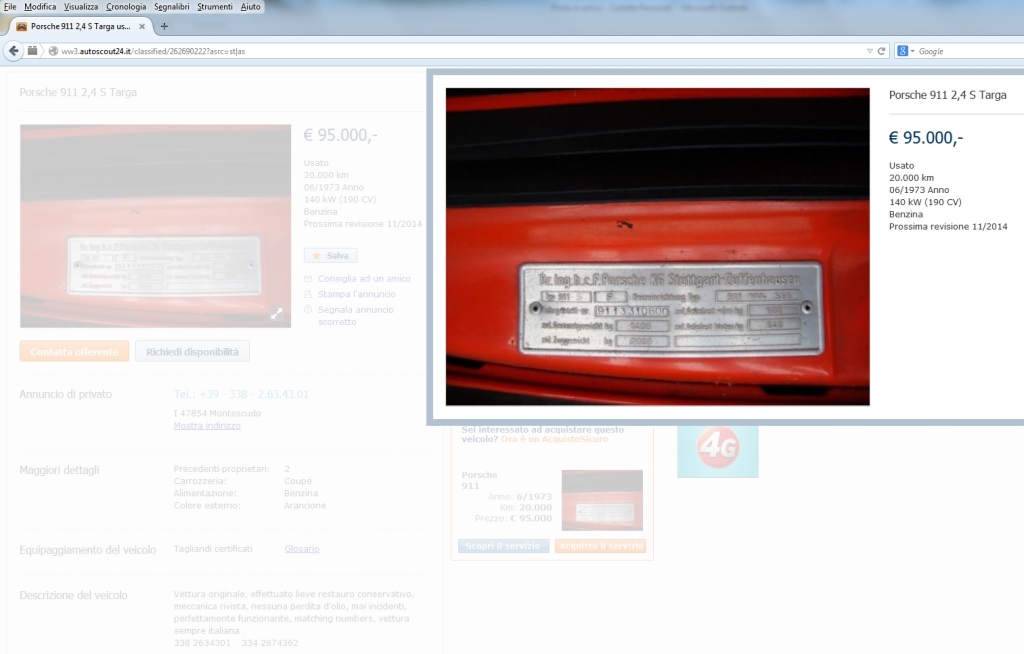The height and width of the screenshot is (654, 1024).
Task: Click the star icon in the Salva button
Action: click(317, 255)
